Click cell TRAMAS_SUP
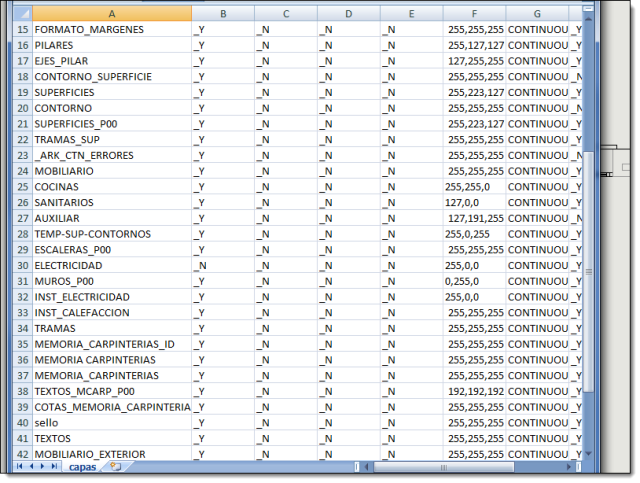640x483 pixels. pyautogui.click(x=112, y=140)
